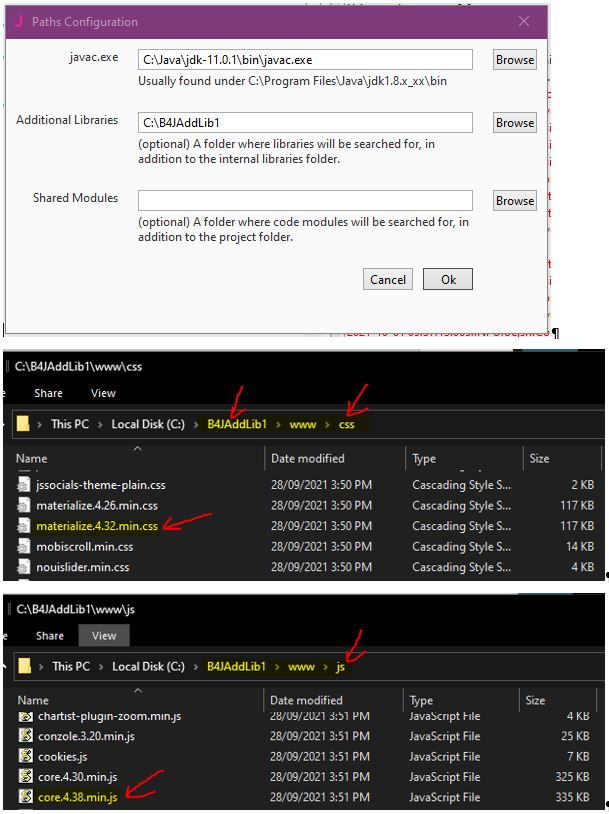Confirm the Paths Configuration with Ok

[448, 279]
